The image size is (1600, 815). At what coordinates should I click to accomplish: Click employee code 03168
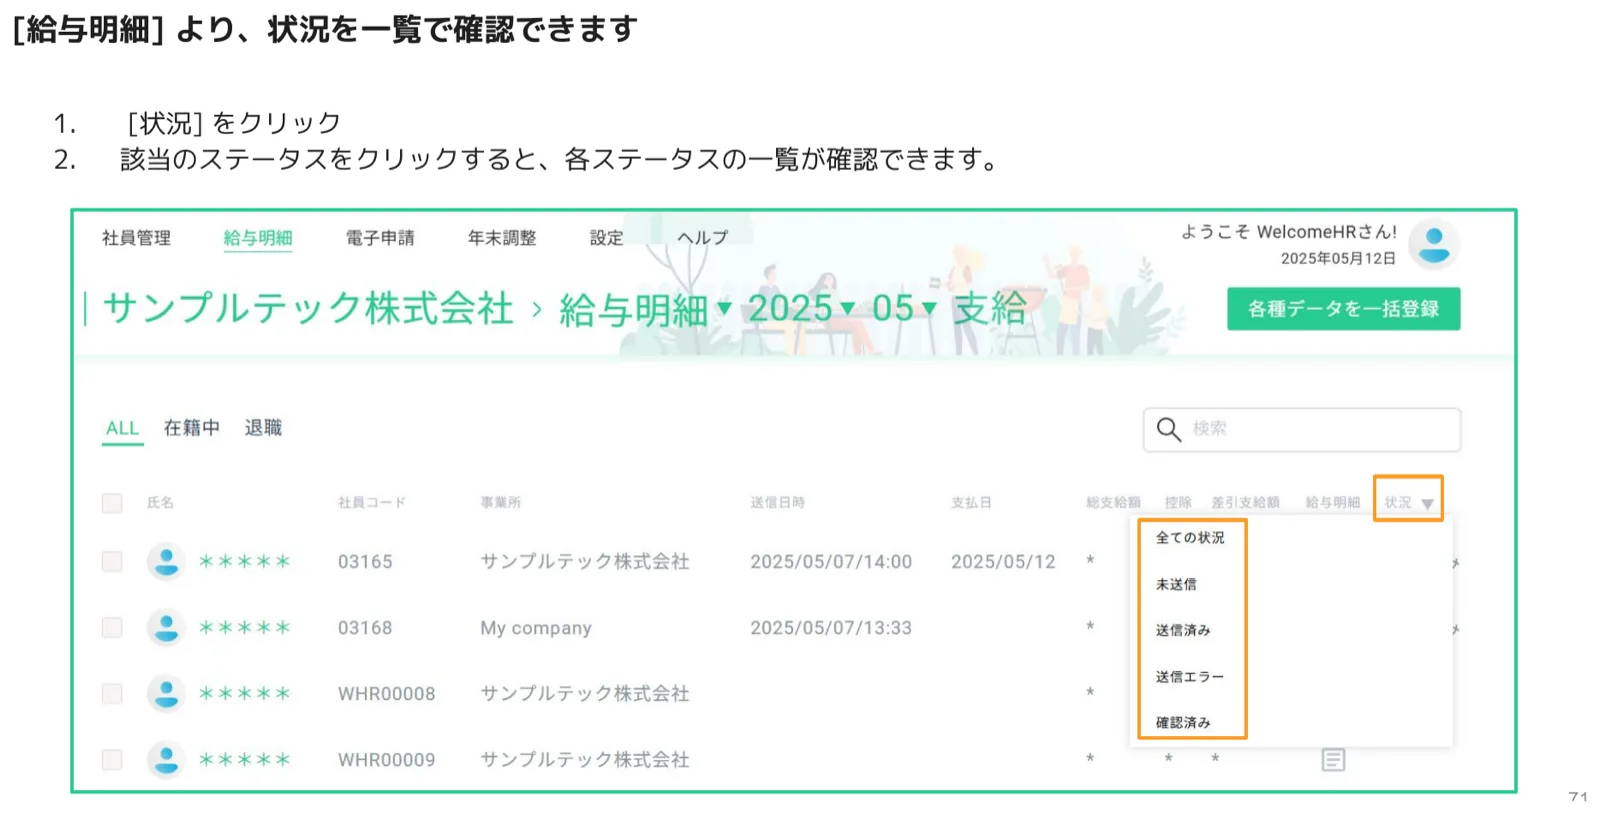[365, 628]
